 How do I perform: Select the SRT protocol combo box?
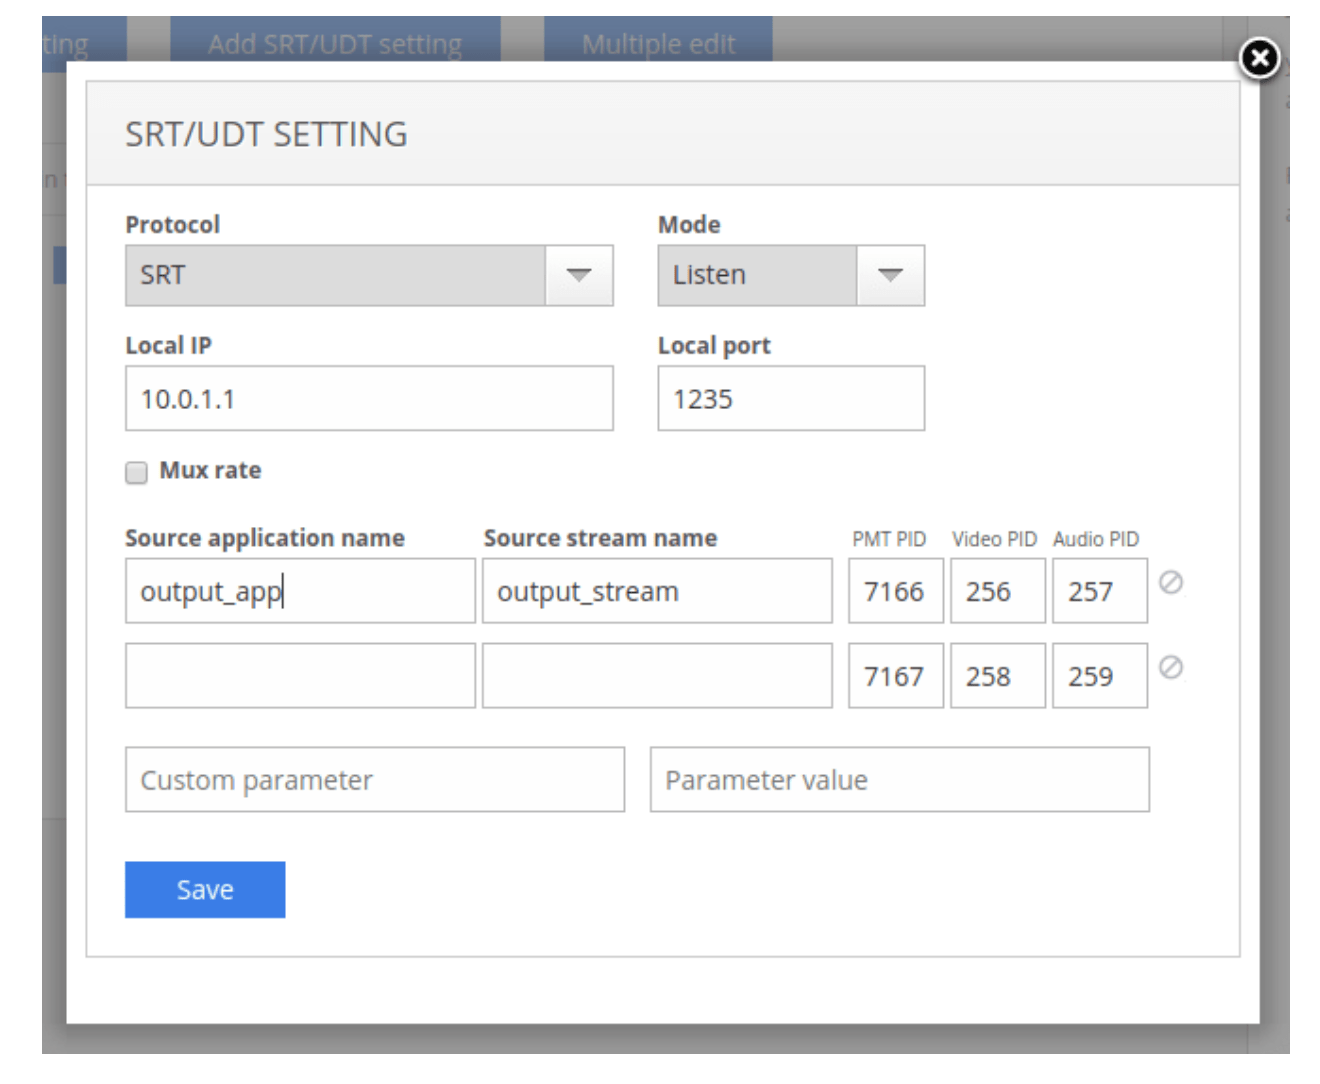coord(336,275)
